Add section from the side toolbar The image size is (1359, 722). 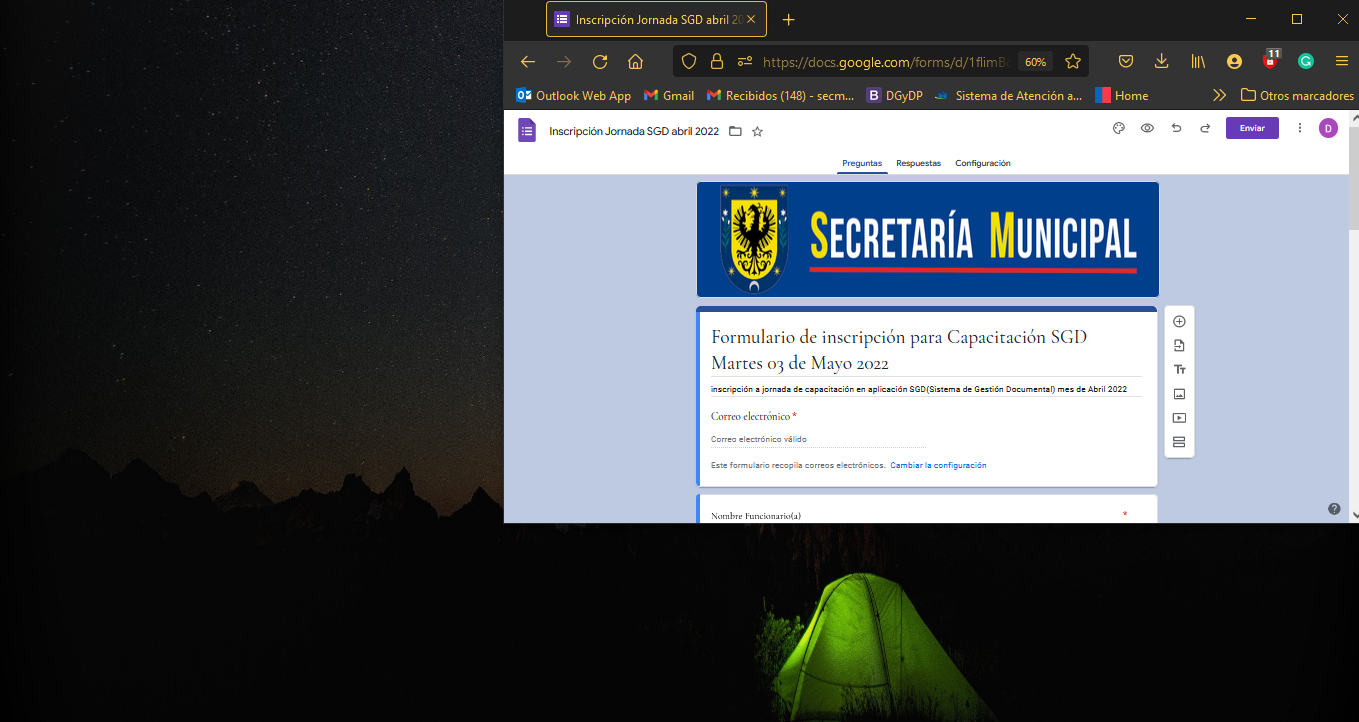[1179, 442]
